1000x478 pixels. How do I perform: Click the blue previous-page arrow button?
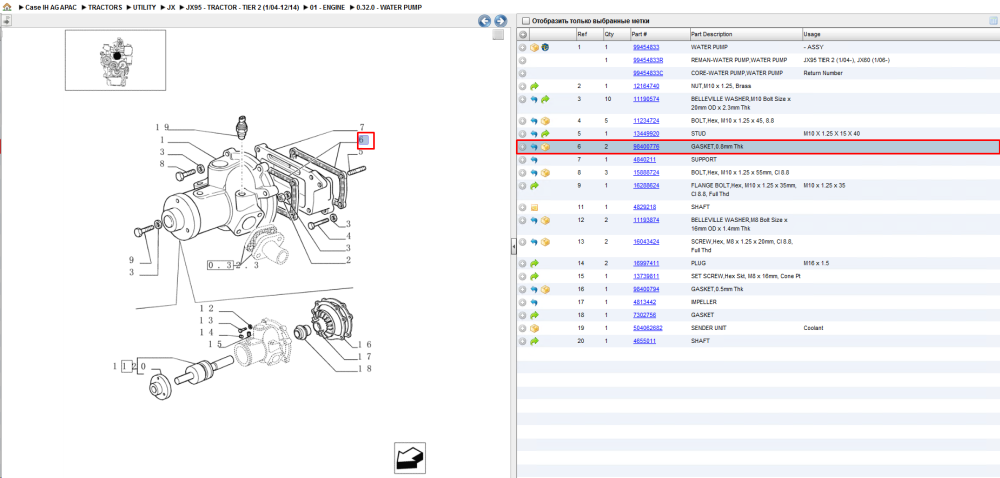(x=485, y=21)
